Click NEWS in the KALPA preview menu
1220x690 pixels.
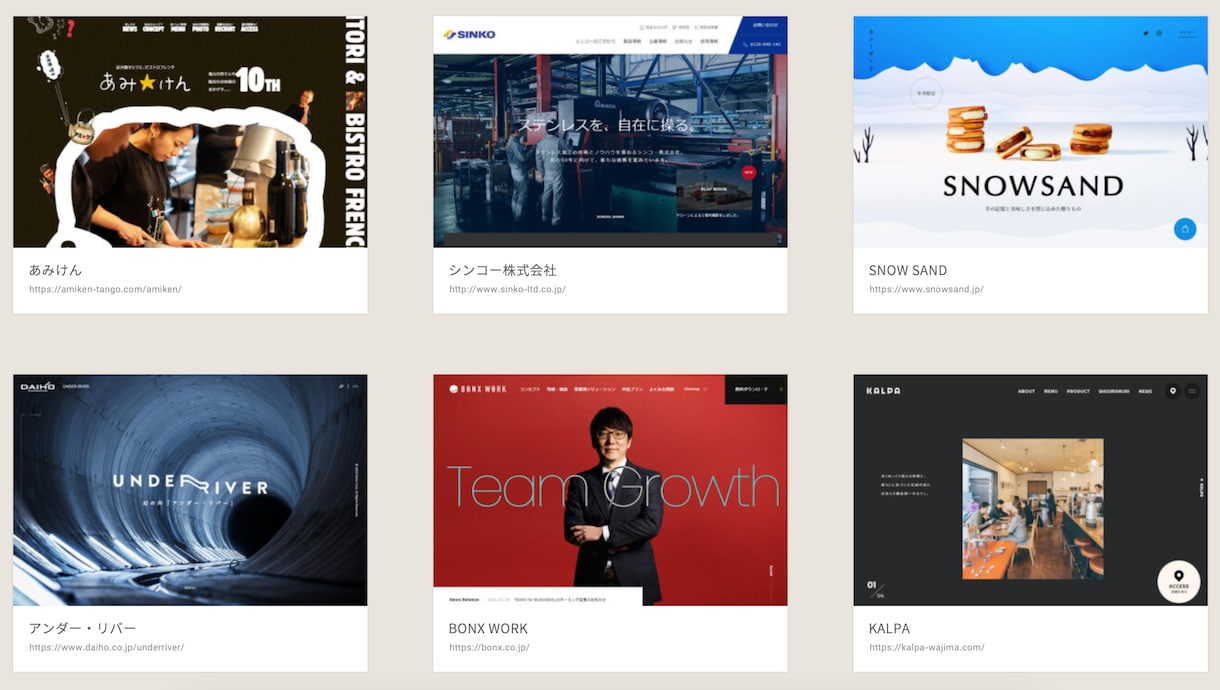click(x=1145, y=391)
